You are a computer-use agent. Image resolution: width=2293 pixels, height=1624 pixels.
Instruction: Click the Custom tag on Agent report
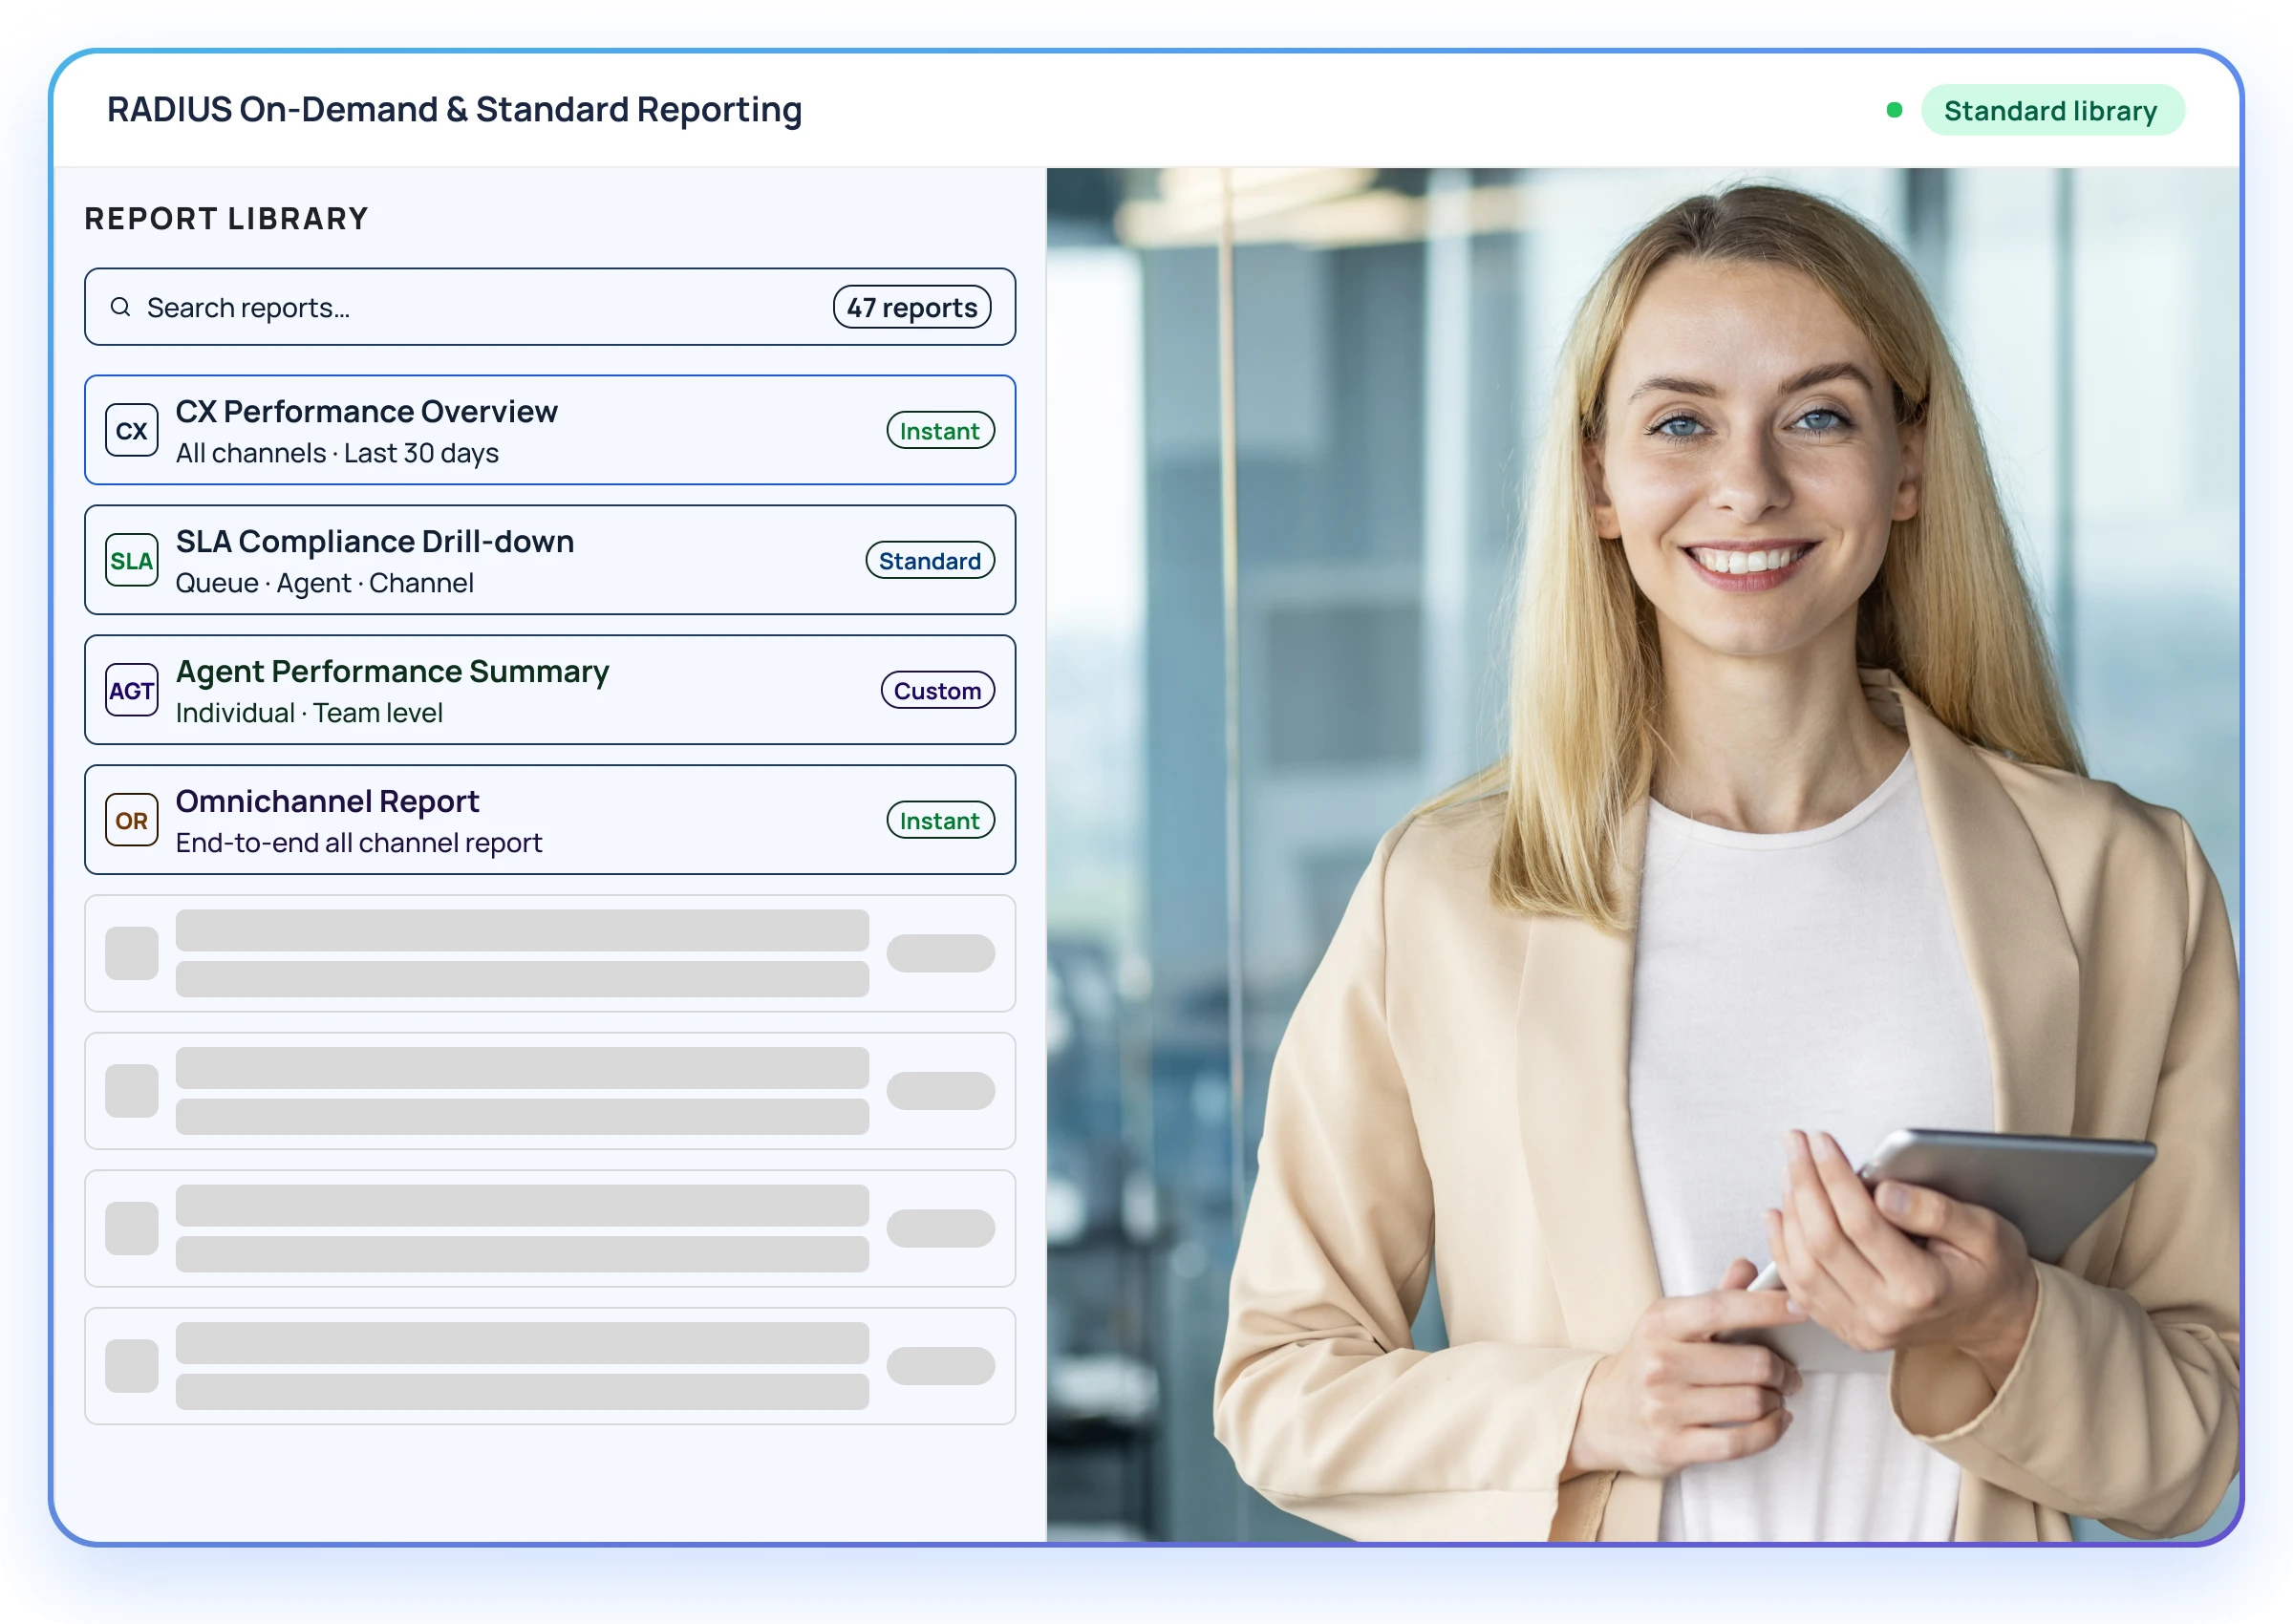coord(937,691)
